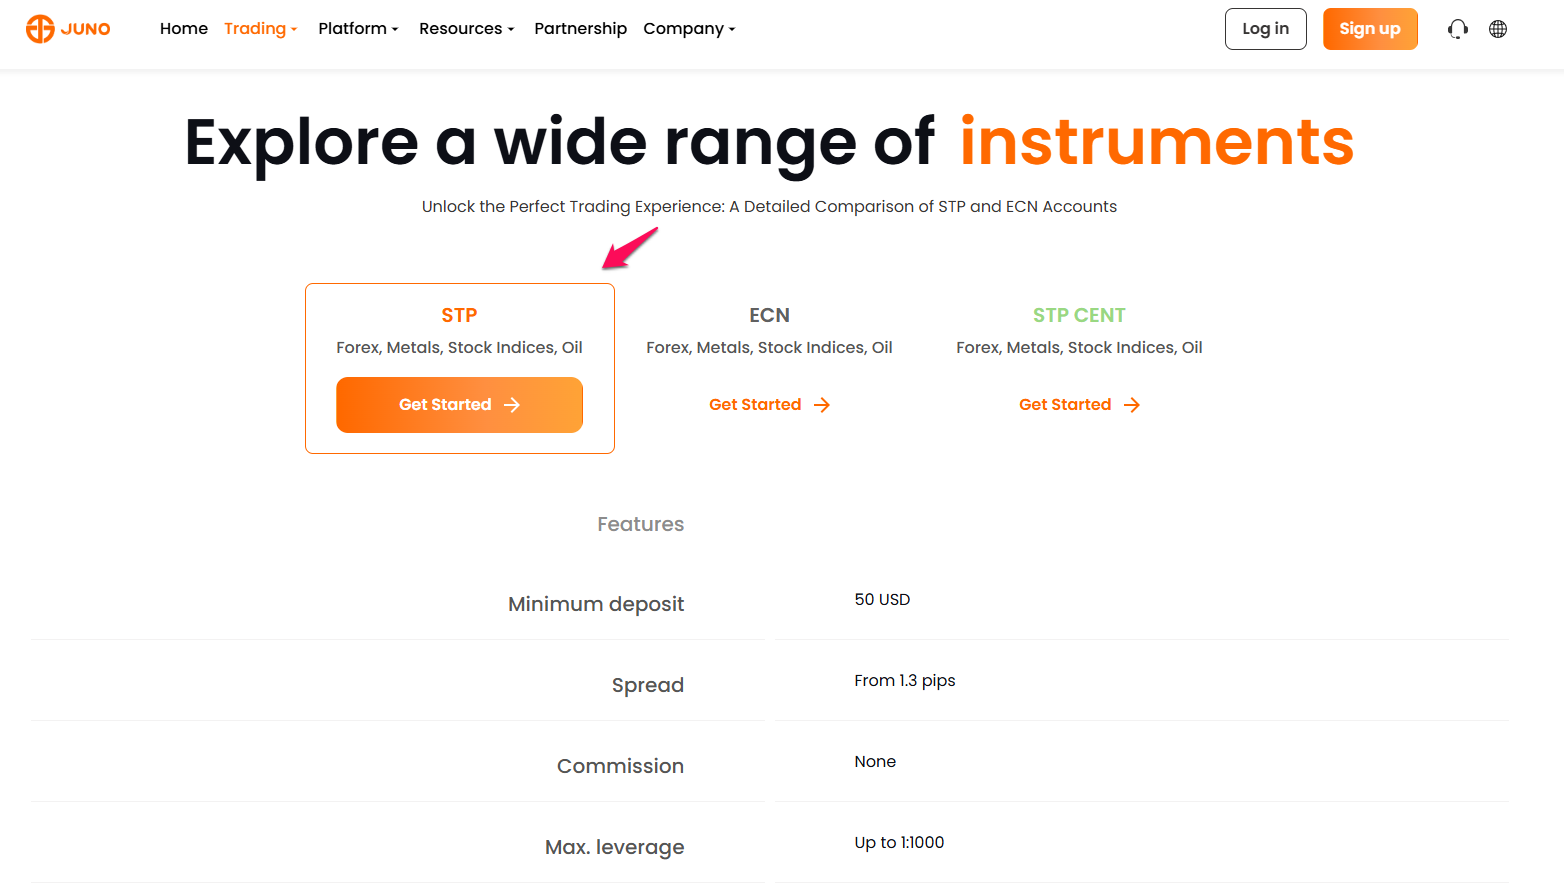
Task: Go to the Home menu item
Action: (184, 29)
